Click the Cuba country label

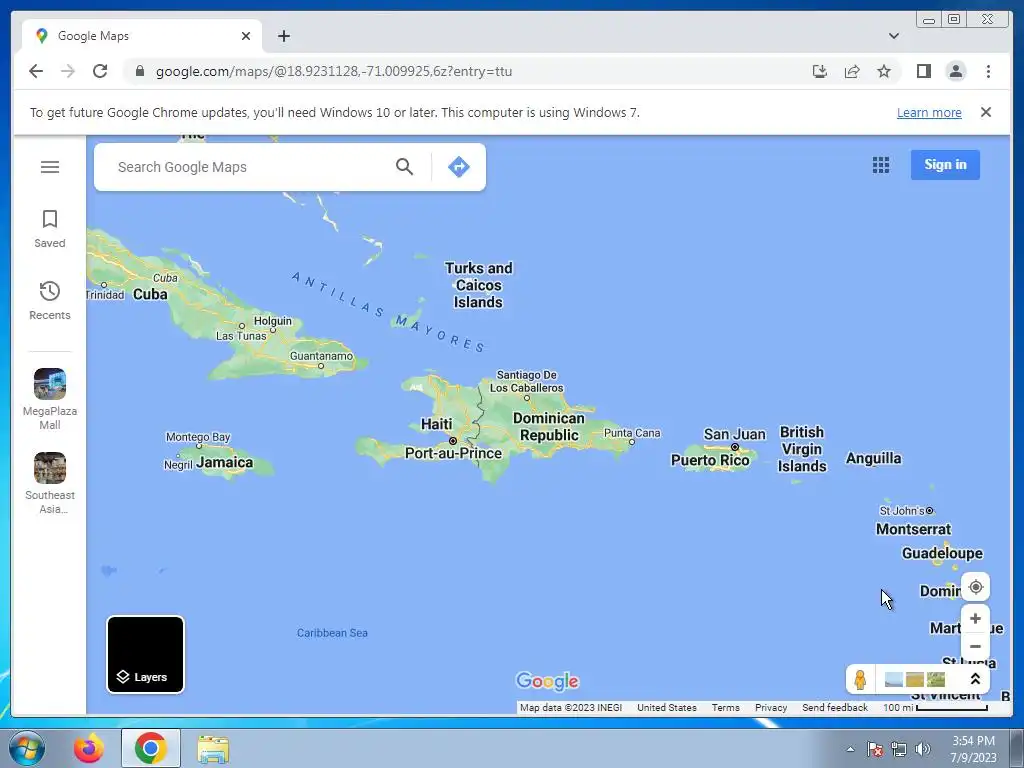[x=150, y=295]
